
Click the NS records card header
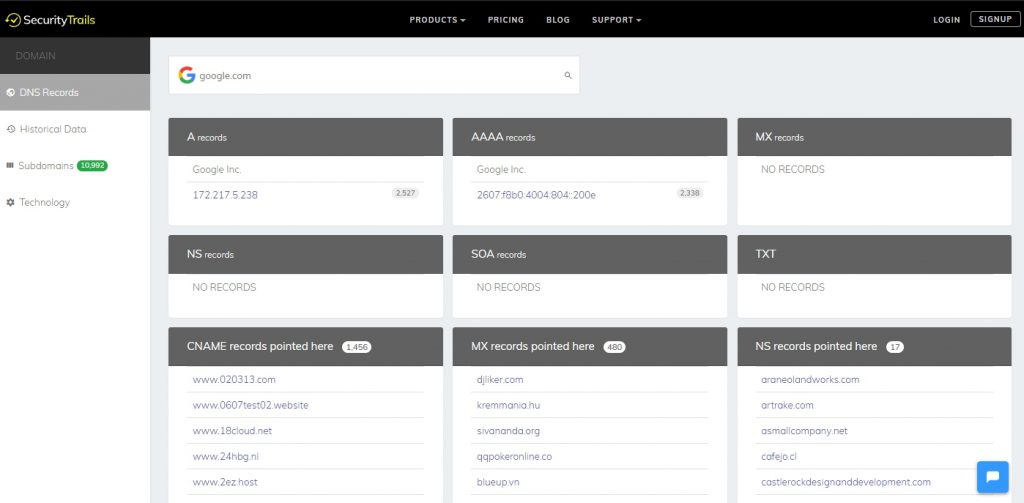click(306, 254)
